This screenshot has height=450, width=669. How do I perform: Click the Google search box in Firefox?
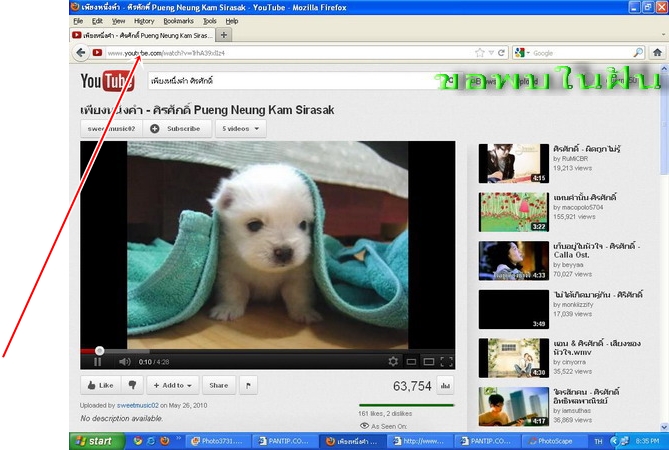(x=580, y=53)
